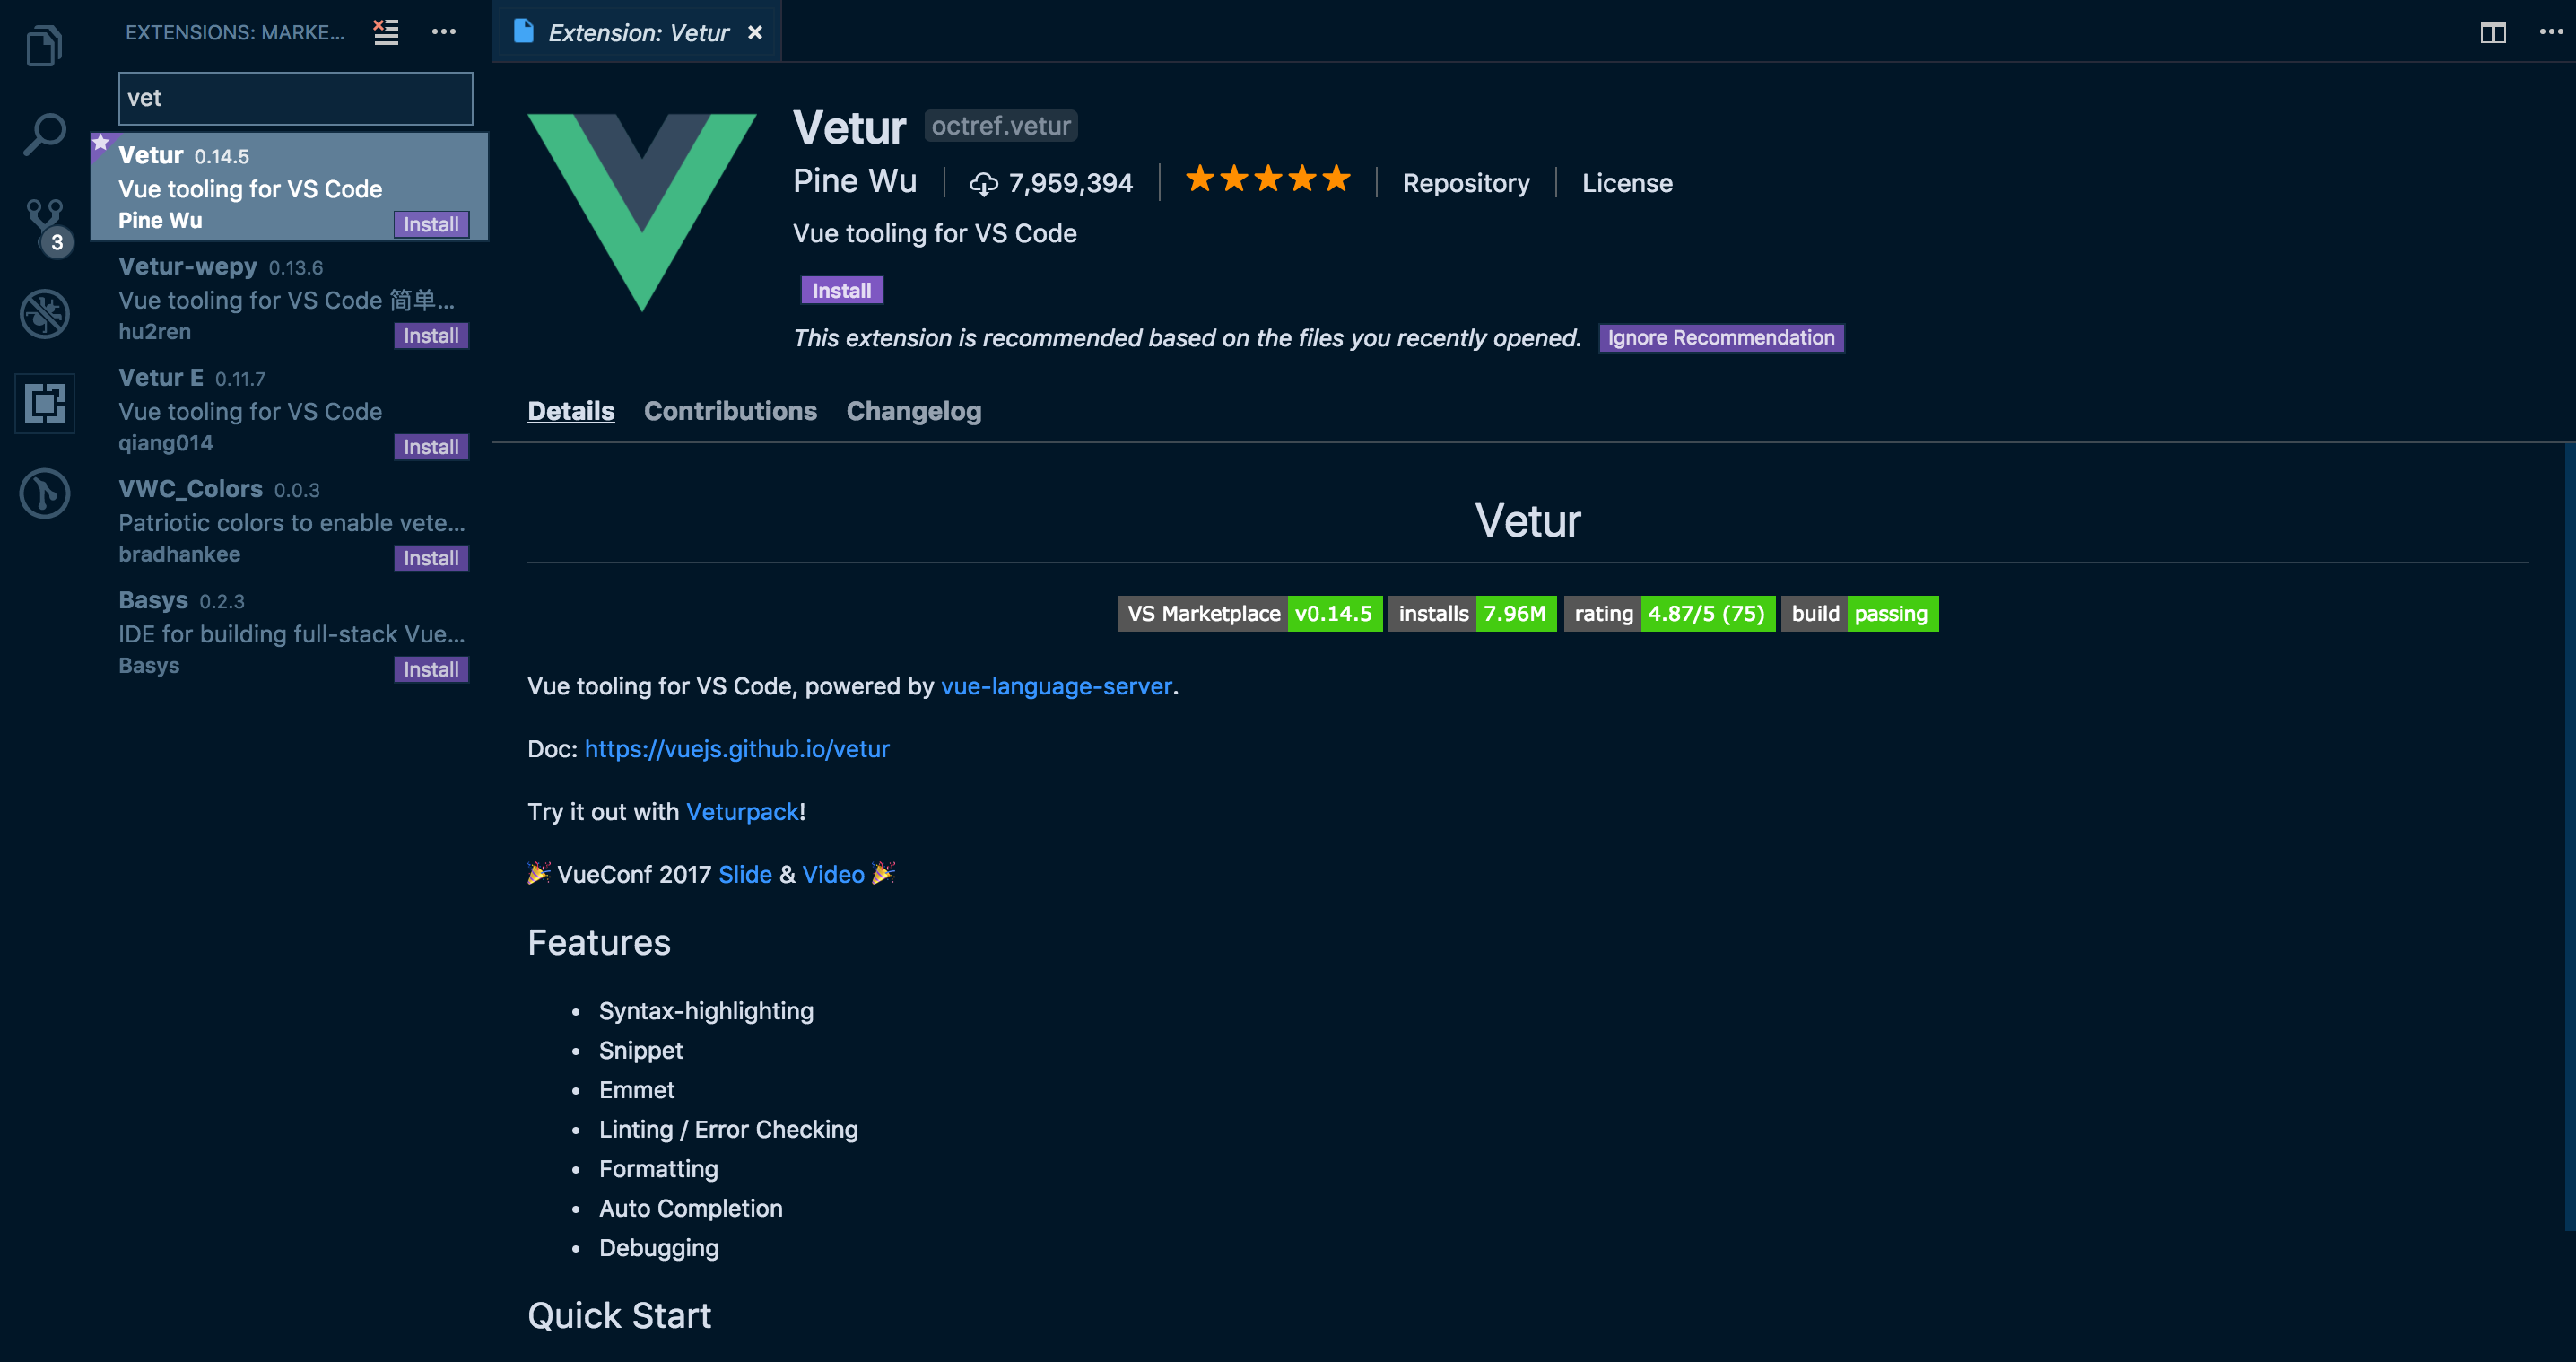Click the recommended star badge on Vetur
Screen dimensions: 2576x1362
pos(101,143)
